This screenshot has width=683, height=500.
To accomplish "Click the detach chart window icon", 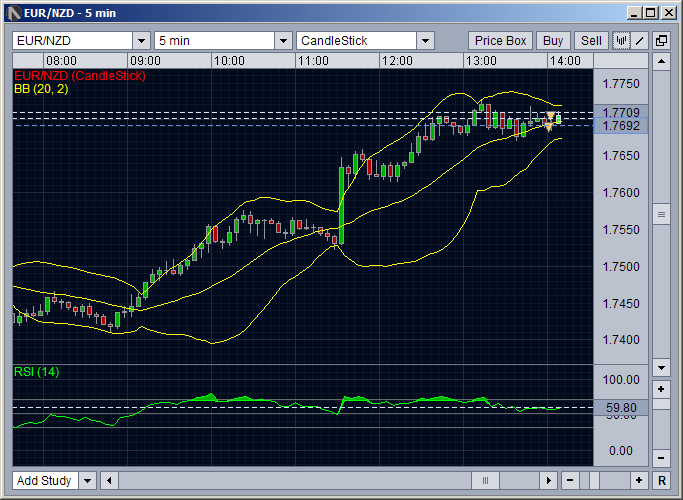I will [x=661, y=41].
